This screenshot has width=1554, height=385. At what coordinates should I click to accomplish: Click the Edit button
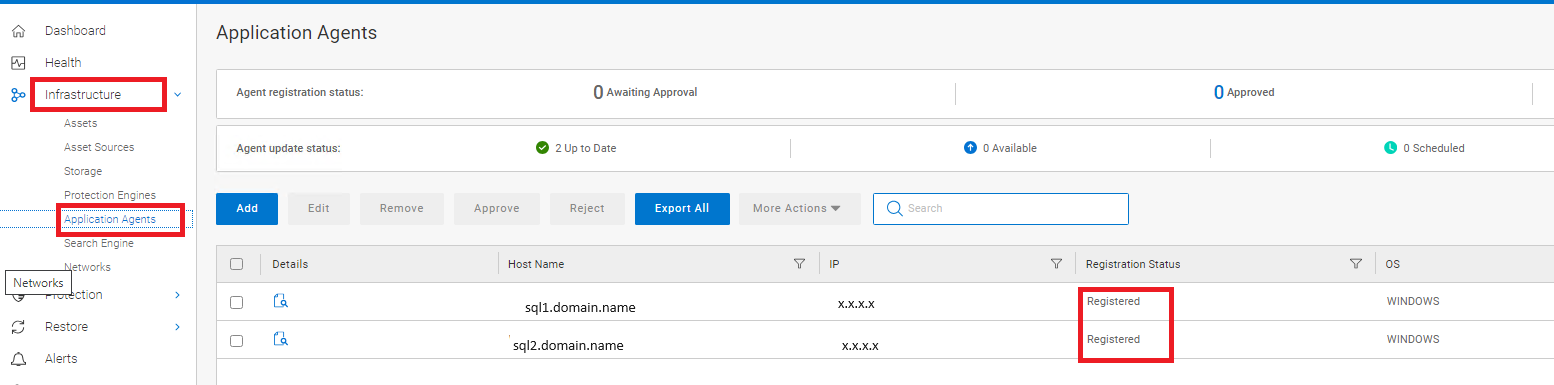319,209
